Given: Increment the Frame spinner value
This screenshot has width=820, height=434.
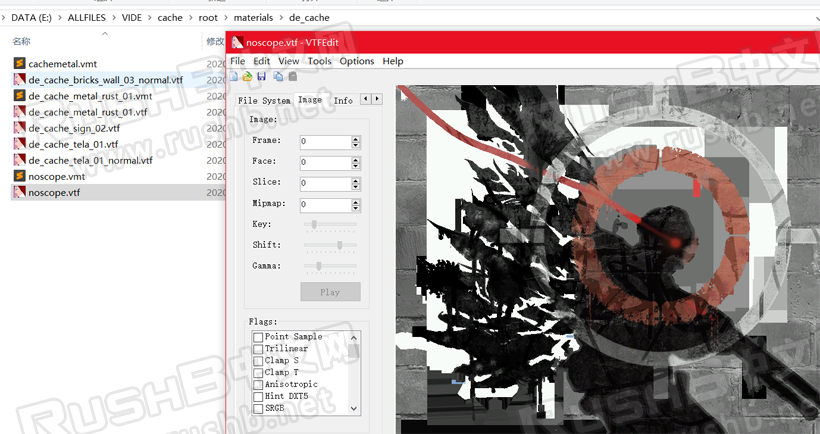Looking at the screenshot, I should (x=355, y=138).
